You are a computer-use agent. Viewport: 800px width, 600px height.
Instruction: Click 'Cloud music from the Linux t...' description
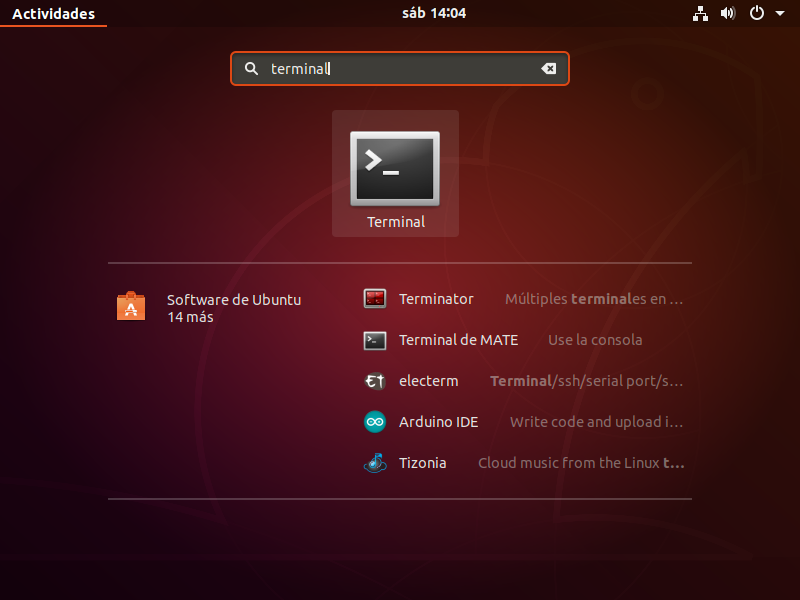(x=581, y=463)
